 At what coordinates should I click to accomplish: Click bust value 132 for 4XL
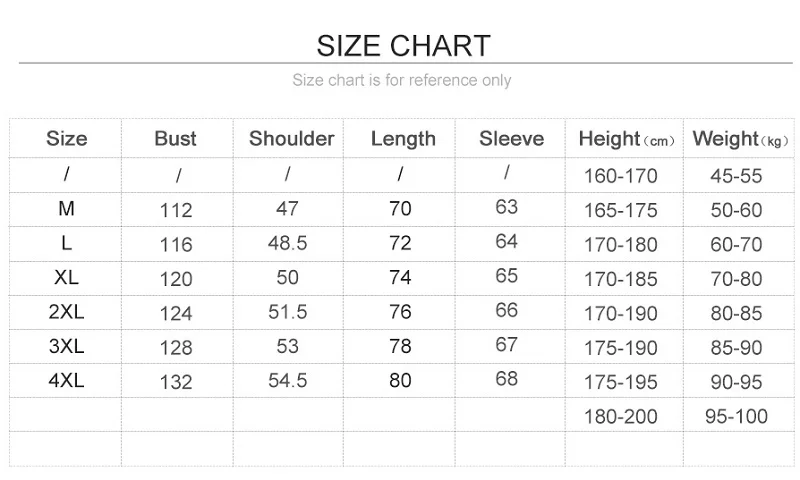pyautogui.click(x=176, y=382)
